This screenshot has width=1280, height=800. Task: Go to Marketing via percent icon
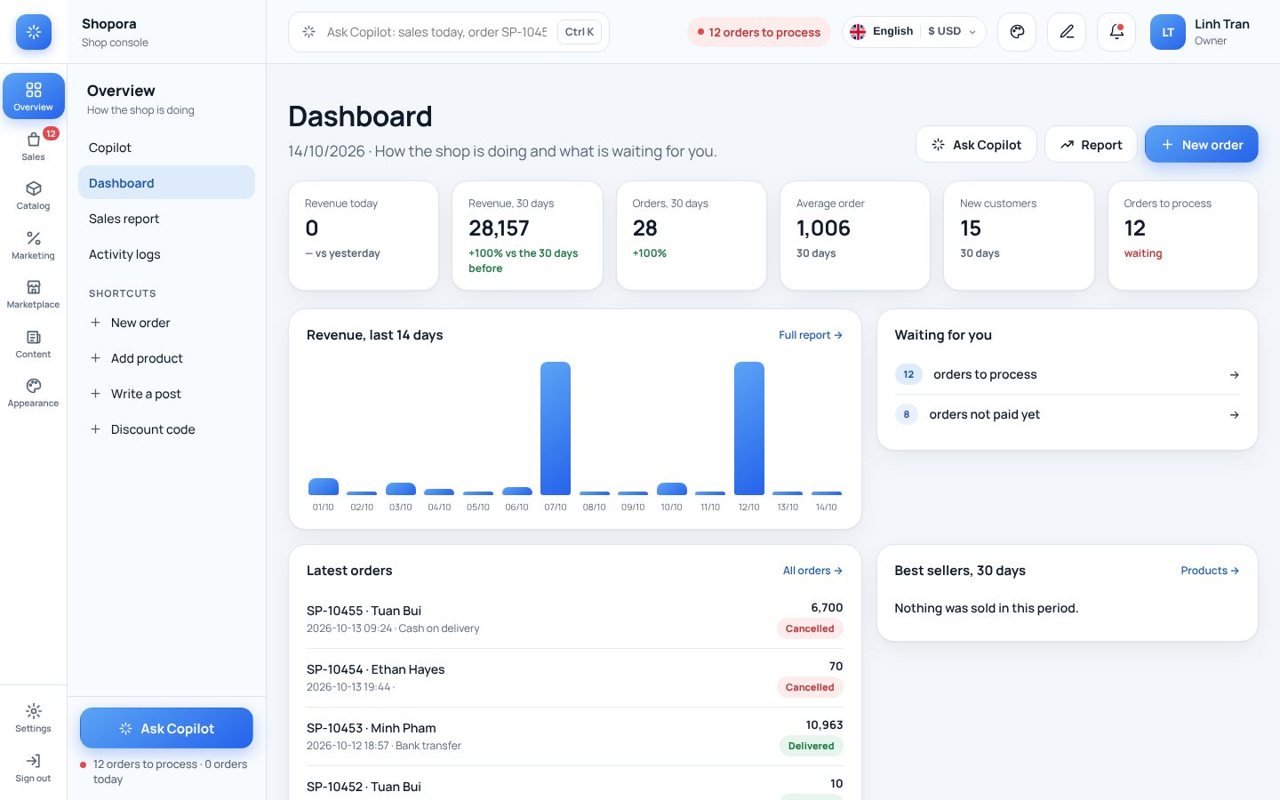(x=33, y=245)
